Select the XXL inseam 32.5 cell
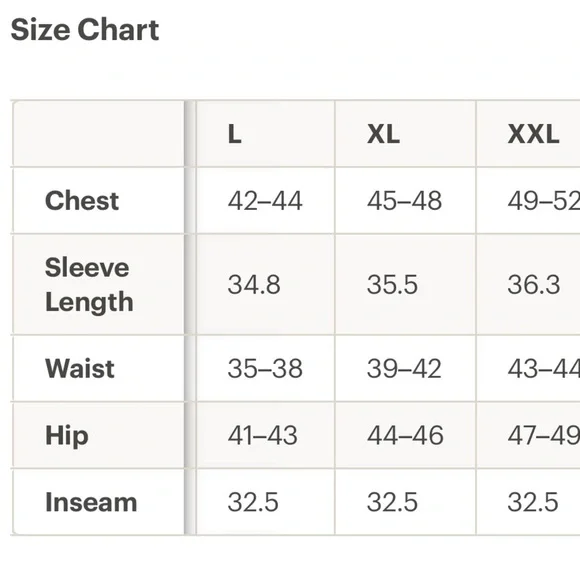The height and width of the screenshot is (580, 580). (x=529, y=502)
